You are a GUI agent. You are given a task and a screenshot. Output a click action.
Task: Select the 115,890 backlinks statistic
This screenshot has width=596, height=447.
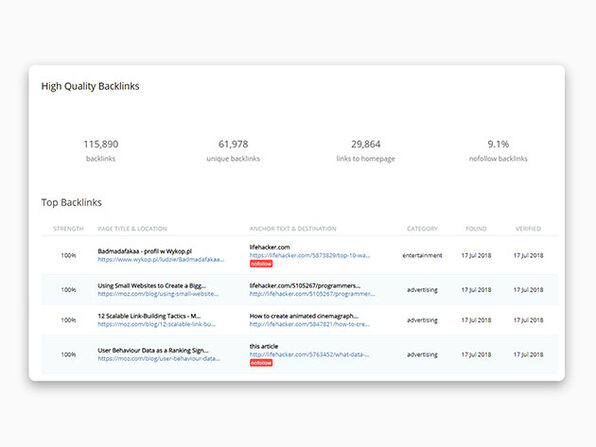click(x=101, y=151)
